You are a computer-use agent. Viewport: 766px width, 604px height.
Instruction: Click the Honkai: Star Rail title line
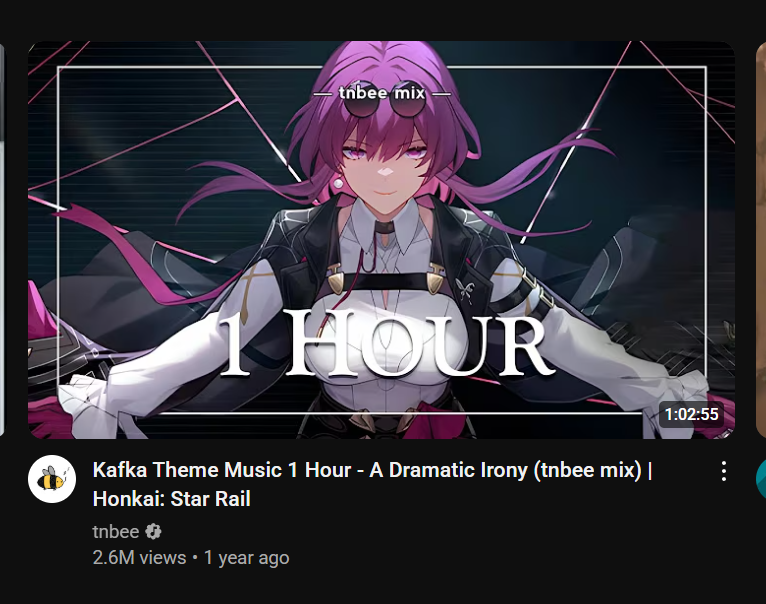pos(171,499)
